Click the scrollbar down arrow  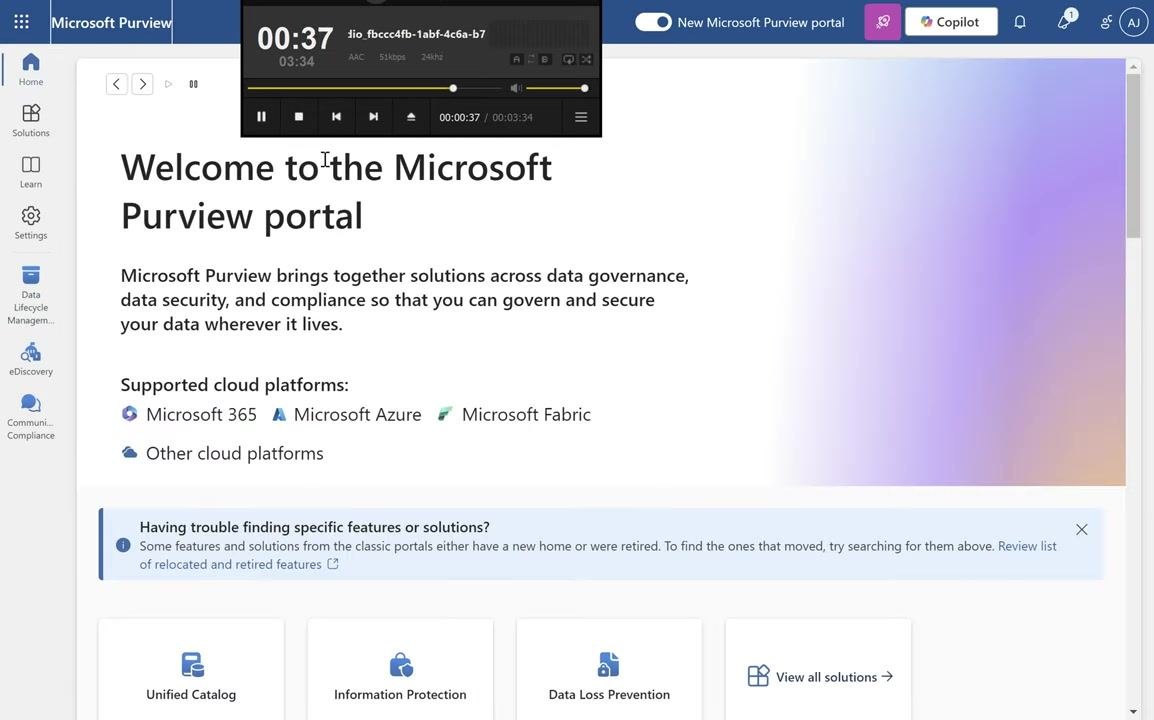(x=1133, y=712)
